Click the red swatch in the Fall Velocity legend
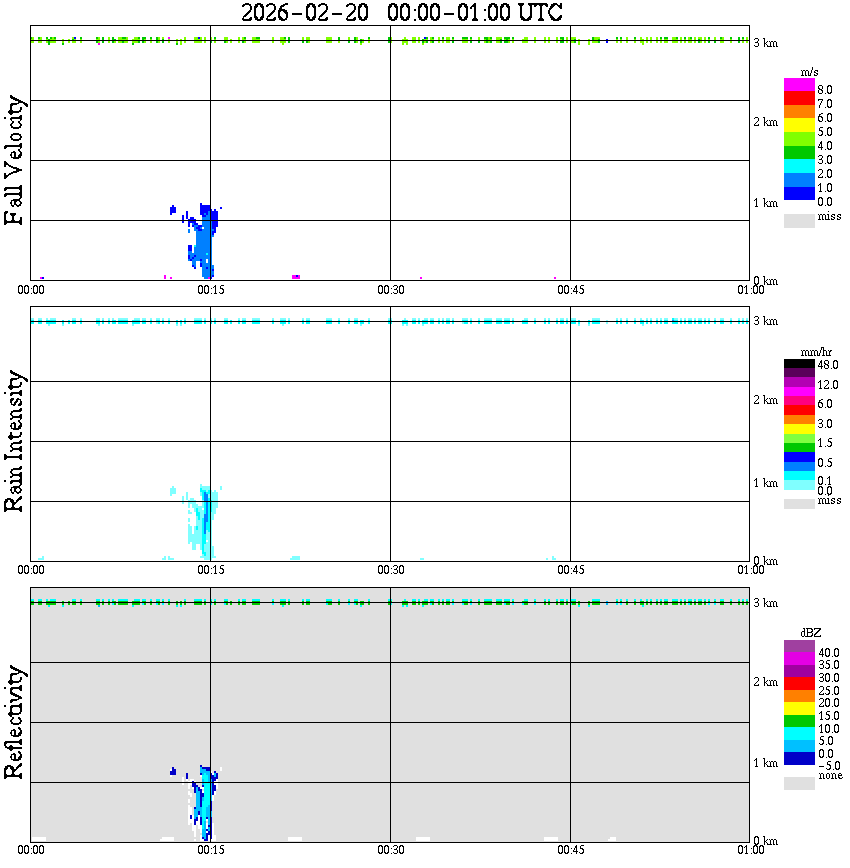The image size is (850, 868). pos(799,99)
